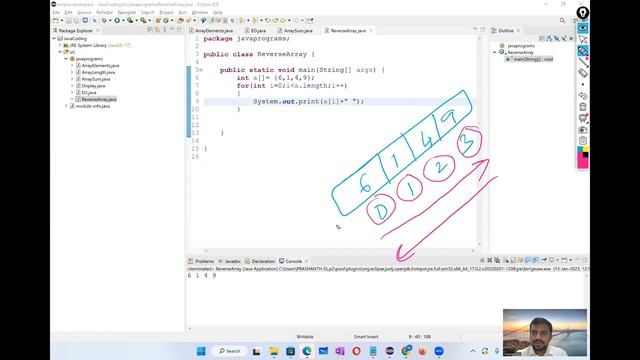The width and height of the screenshot is (640, 360).
Task: Close the ReverseArray.java editor tab
Action: coord(371,31)
